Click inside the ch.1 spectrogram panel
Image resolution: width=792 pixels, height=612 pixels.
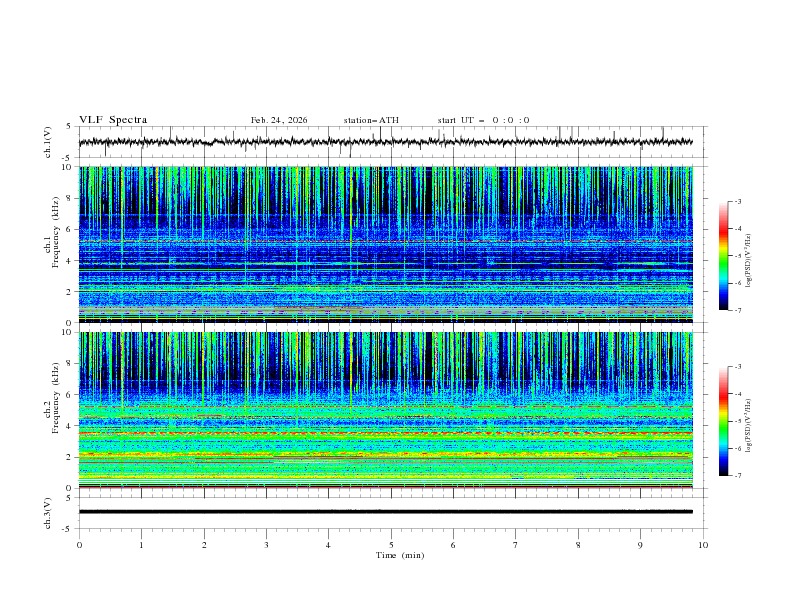click(x=386, y=244)
